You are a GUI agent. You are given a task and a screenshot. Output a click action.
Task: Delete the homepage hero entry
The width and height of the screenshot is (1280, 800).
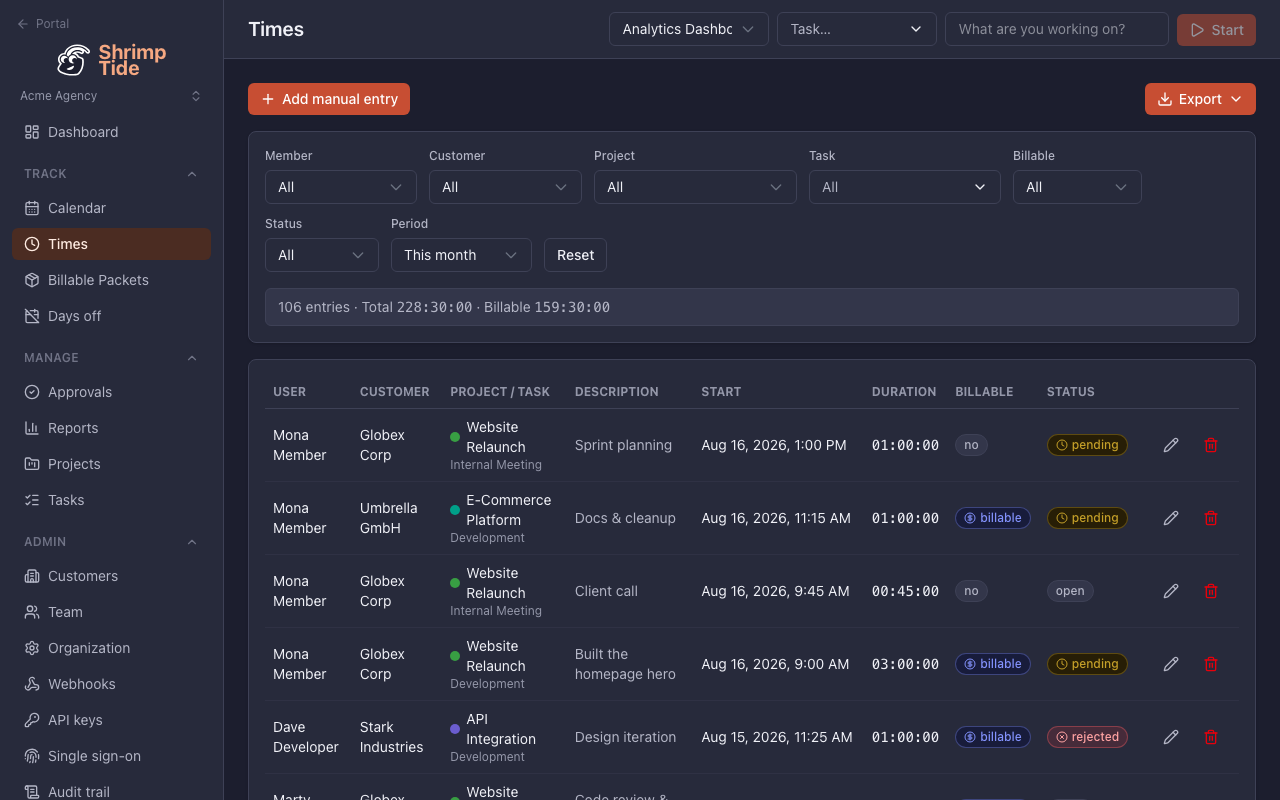[1211, 664]
